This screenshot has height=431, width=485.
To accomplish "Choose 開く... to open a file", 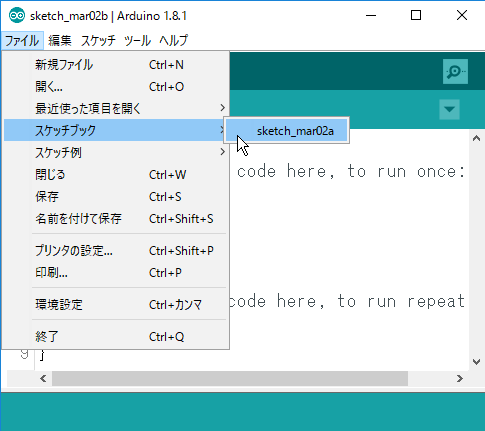I will [115, 86].
